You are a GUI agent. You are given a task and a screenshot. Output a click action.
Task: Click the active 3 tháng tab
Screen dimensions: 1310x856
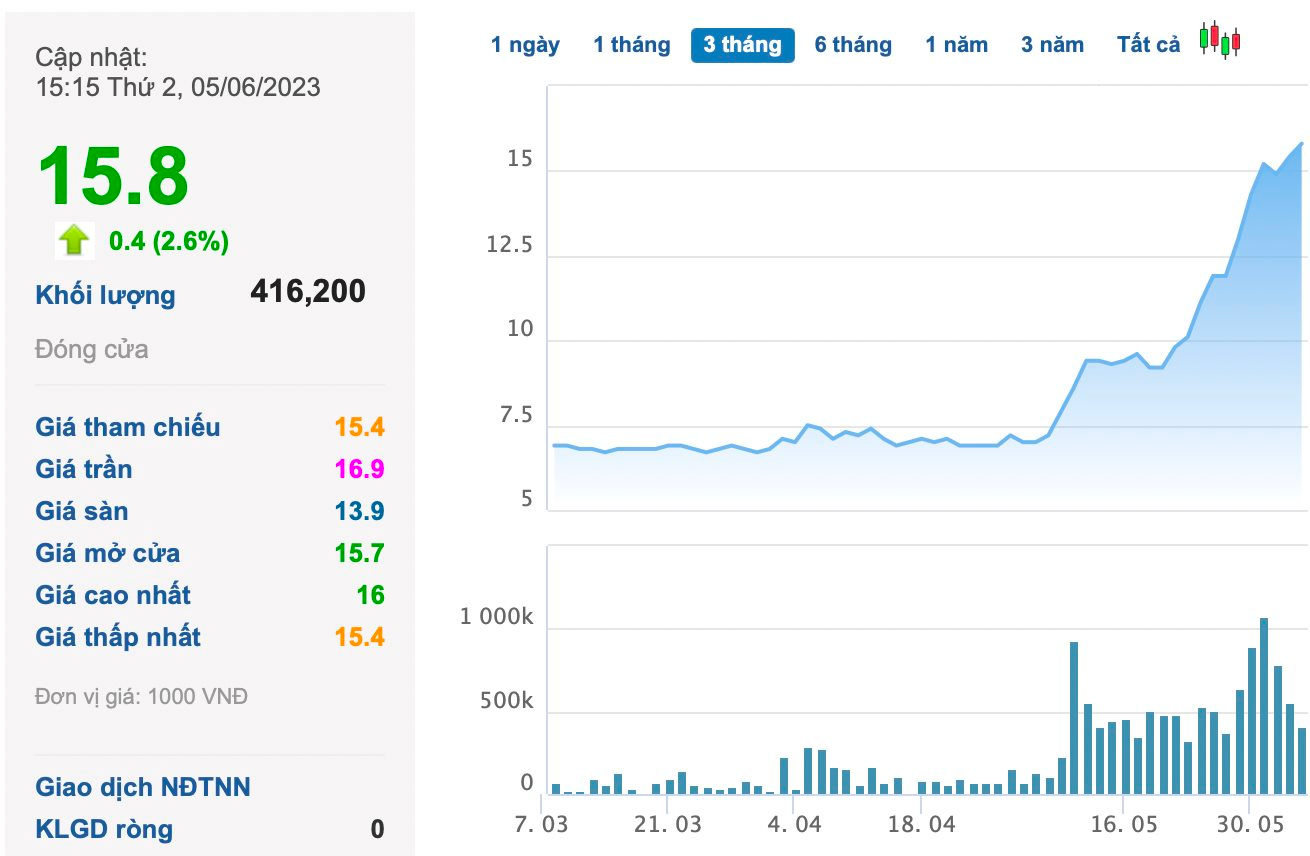[x=742, y=45]
